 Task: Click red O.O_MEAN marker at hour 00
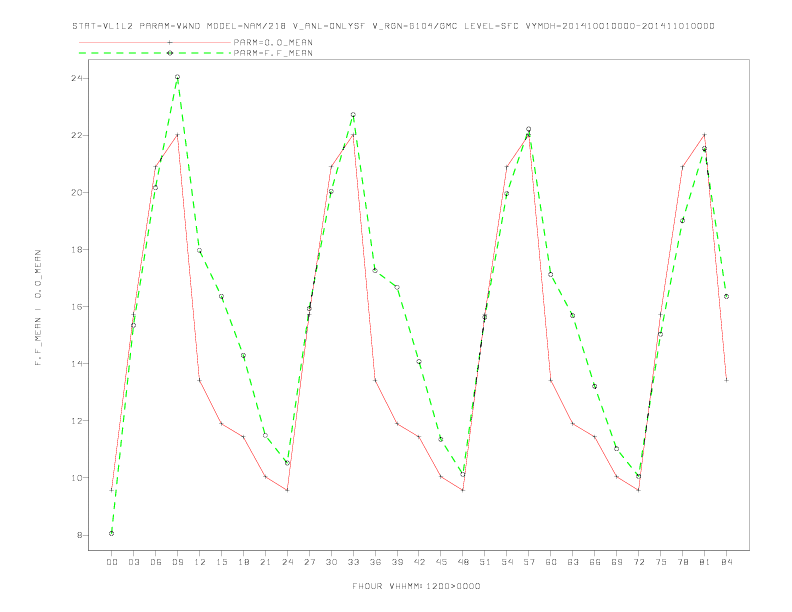112,490
